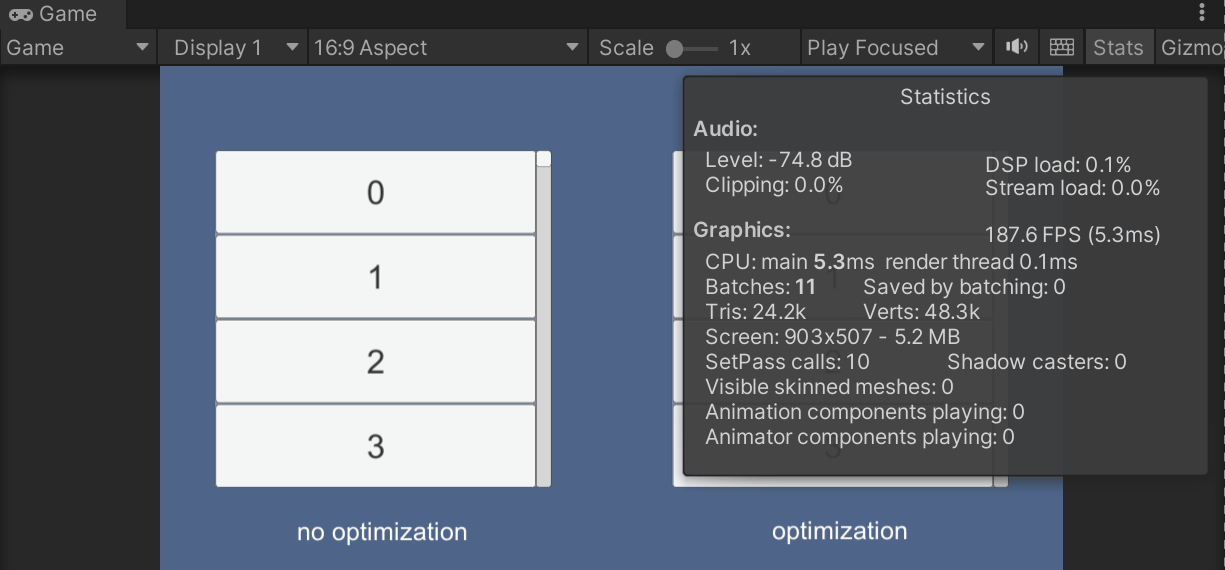Click the 'no optimization' caption text

tap(382, 532)
